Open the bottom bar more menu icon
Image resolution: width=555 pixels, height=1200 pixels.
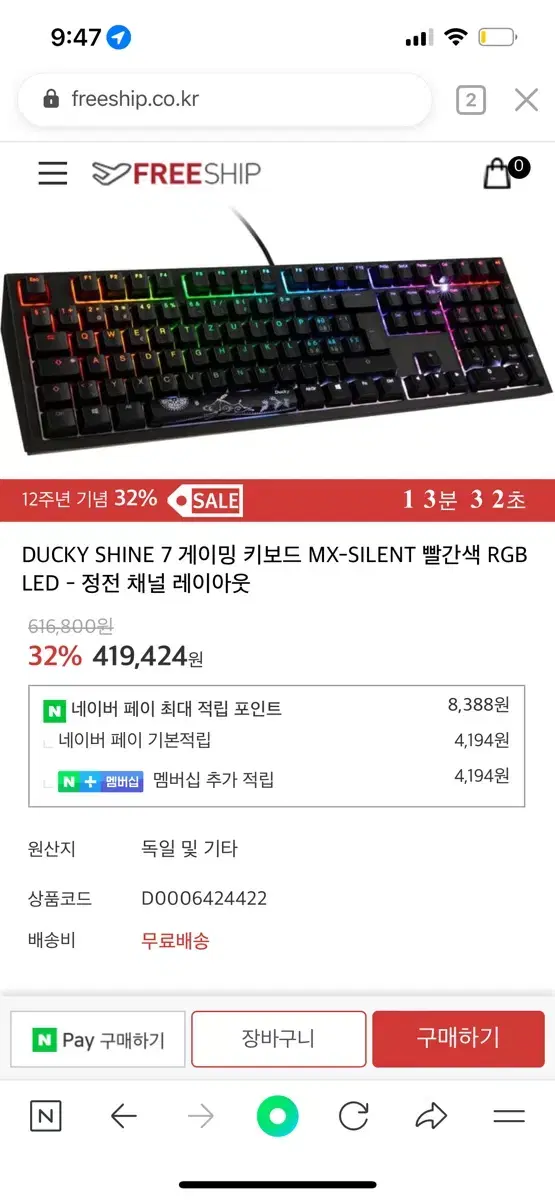pyautogui.click(x=509, y=1116)
